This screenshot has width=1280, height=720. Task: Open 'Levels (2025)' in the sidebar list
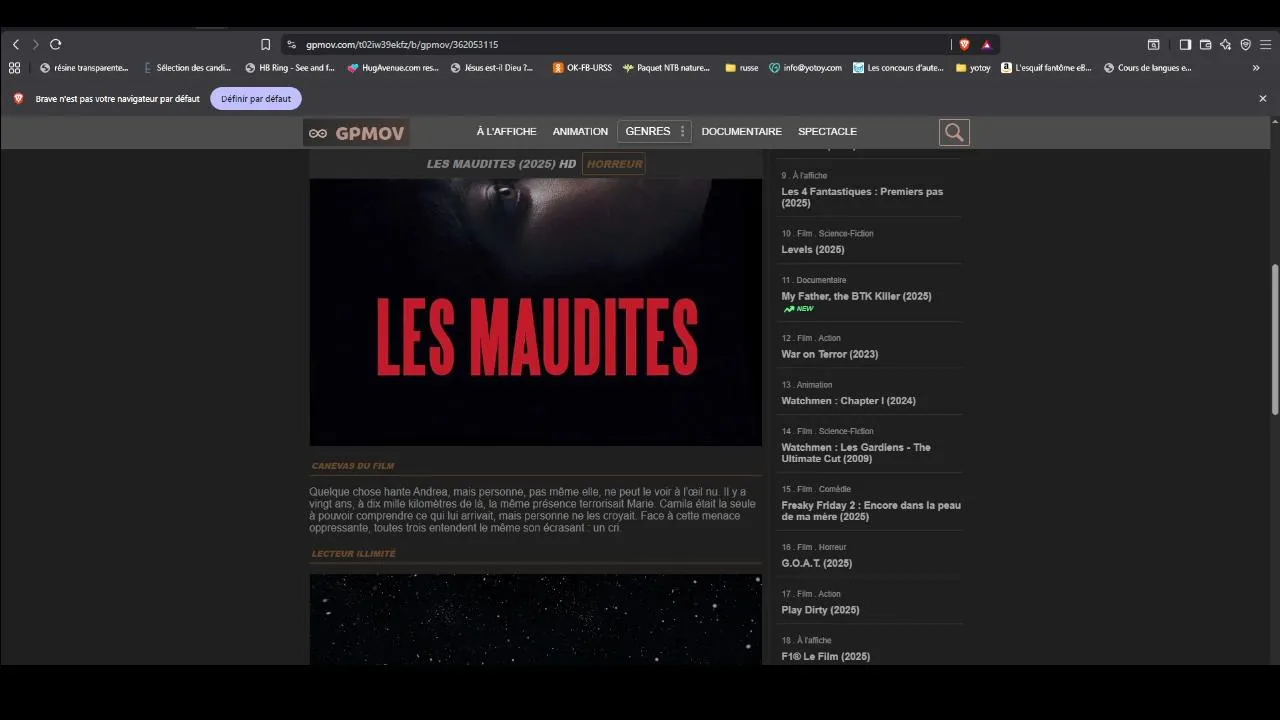pyautogui.click(x=813, y=250)
